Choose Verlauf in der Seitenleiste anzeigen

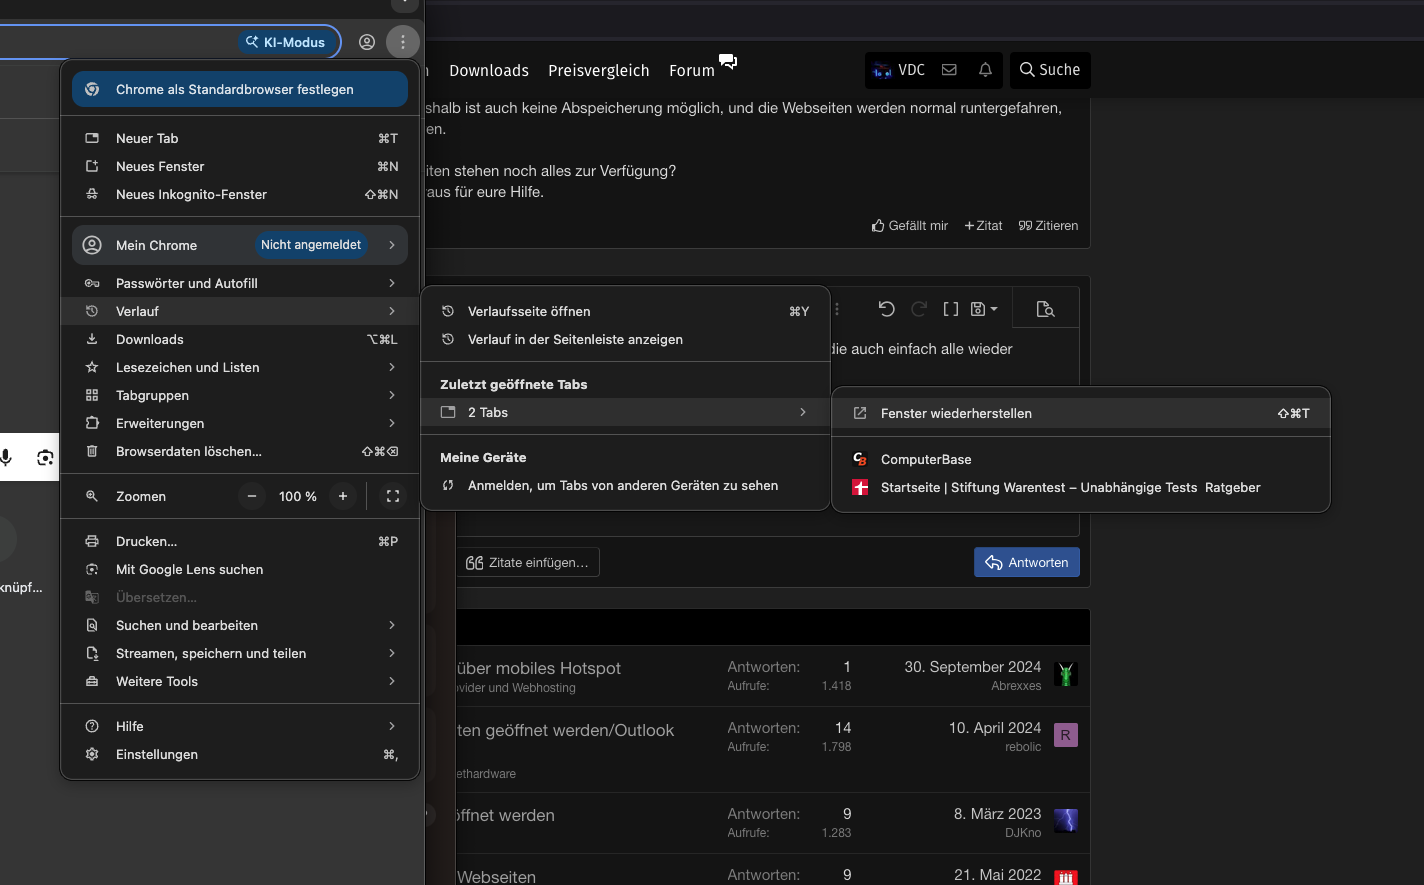click(x=625, y=339)
